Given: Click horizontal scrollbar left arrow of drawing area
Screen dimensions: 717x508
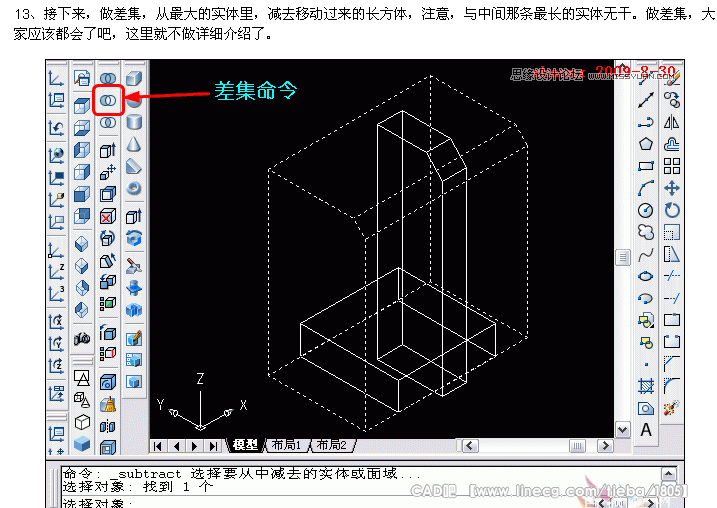Looking at the screenshot, I should 470,445.
